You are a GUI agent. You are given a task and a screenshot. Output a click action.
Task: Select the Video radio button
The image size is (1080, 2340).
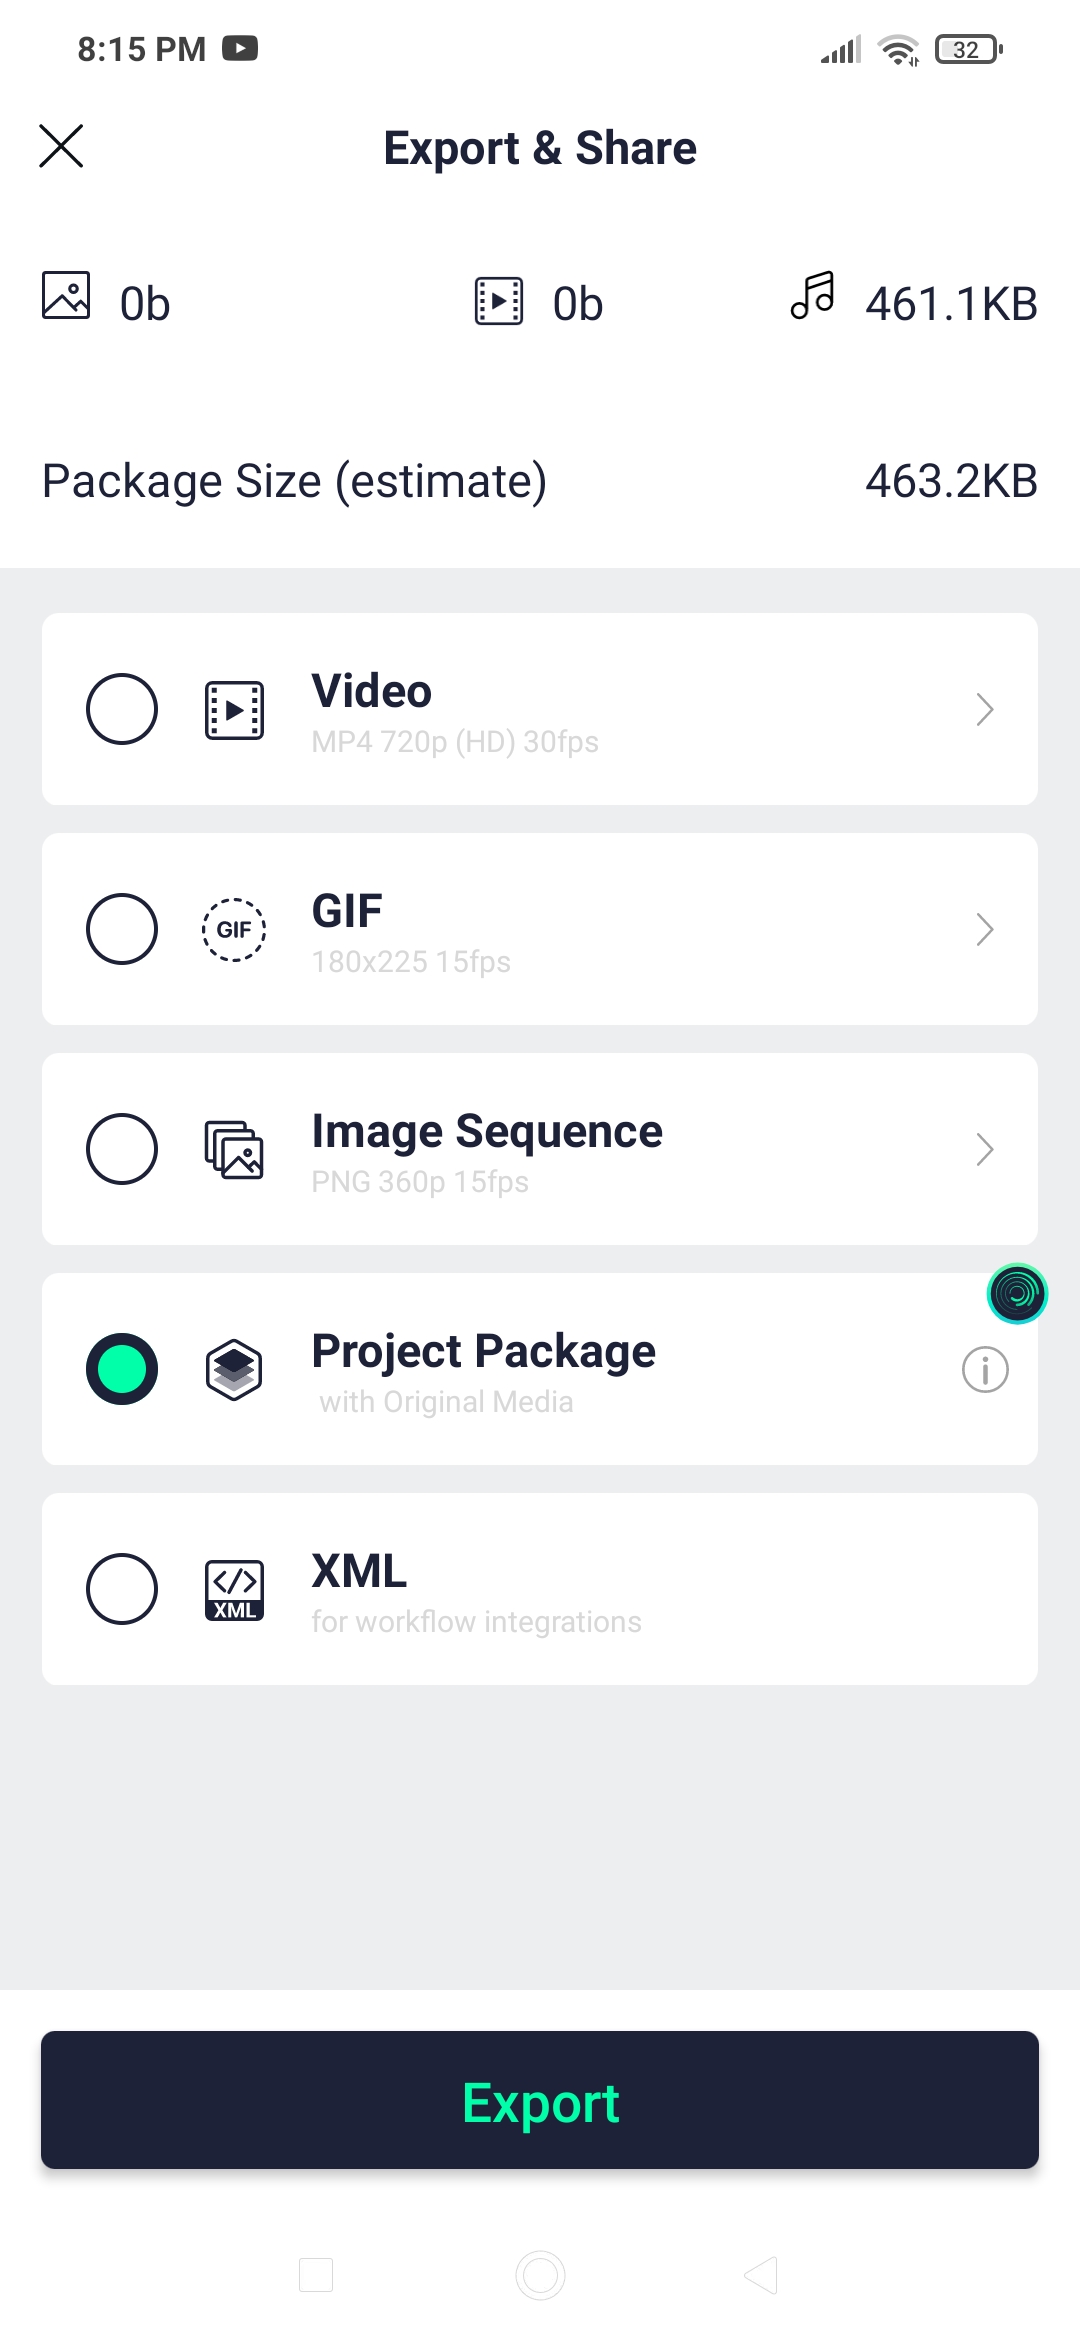pos(122,709)
